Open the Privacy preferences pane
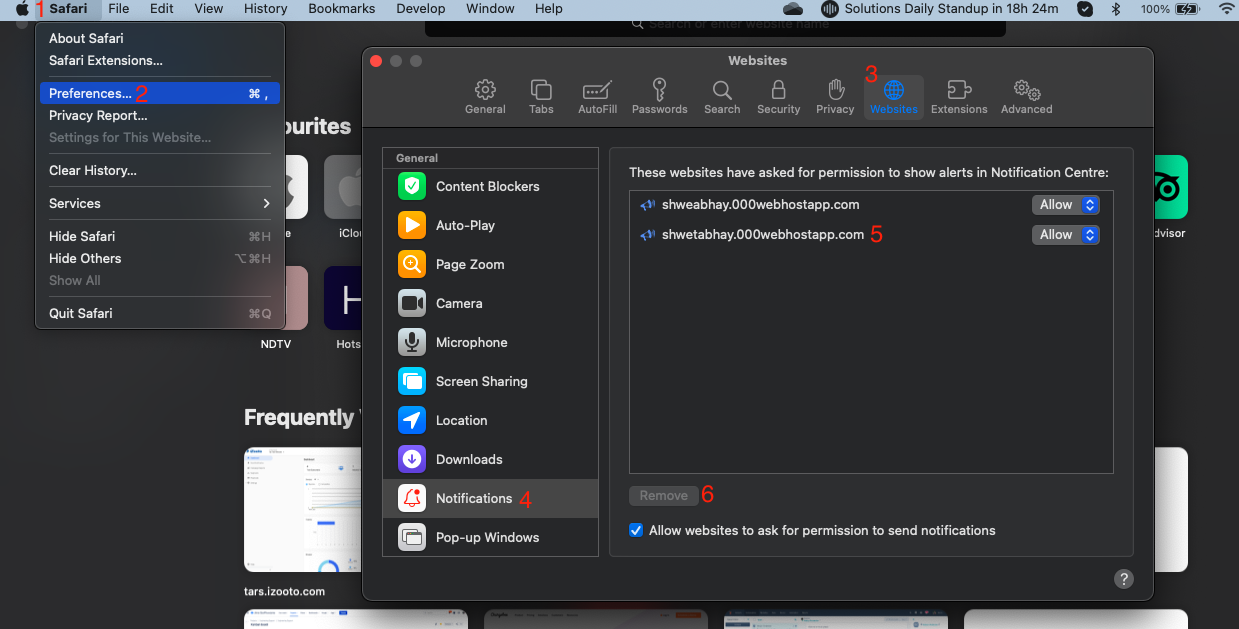This screenshot has height=629, width=1239. click(x=835, y=97)
